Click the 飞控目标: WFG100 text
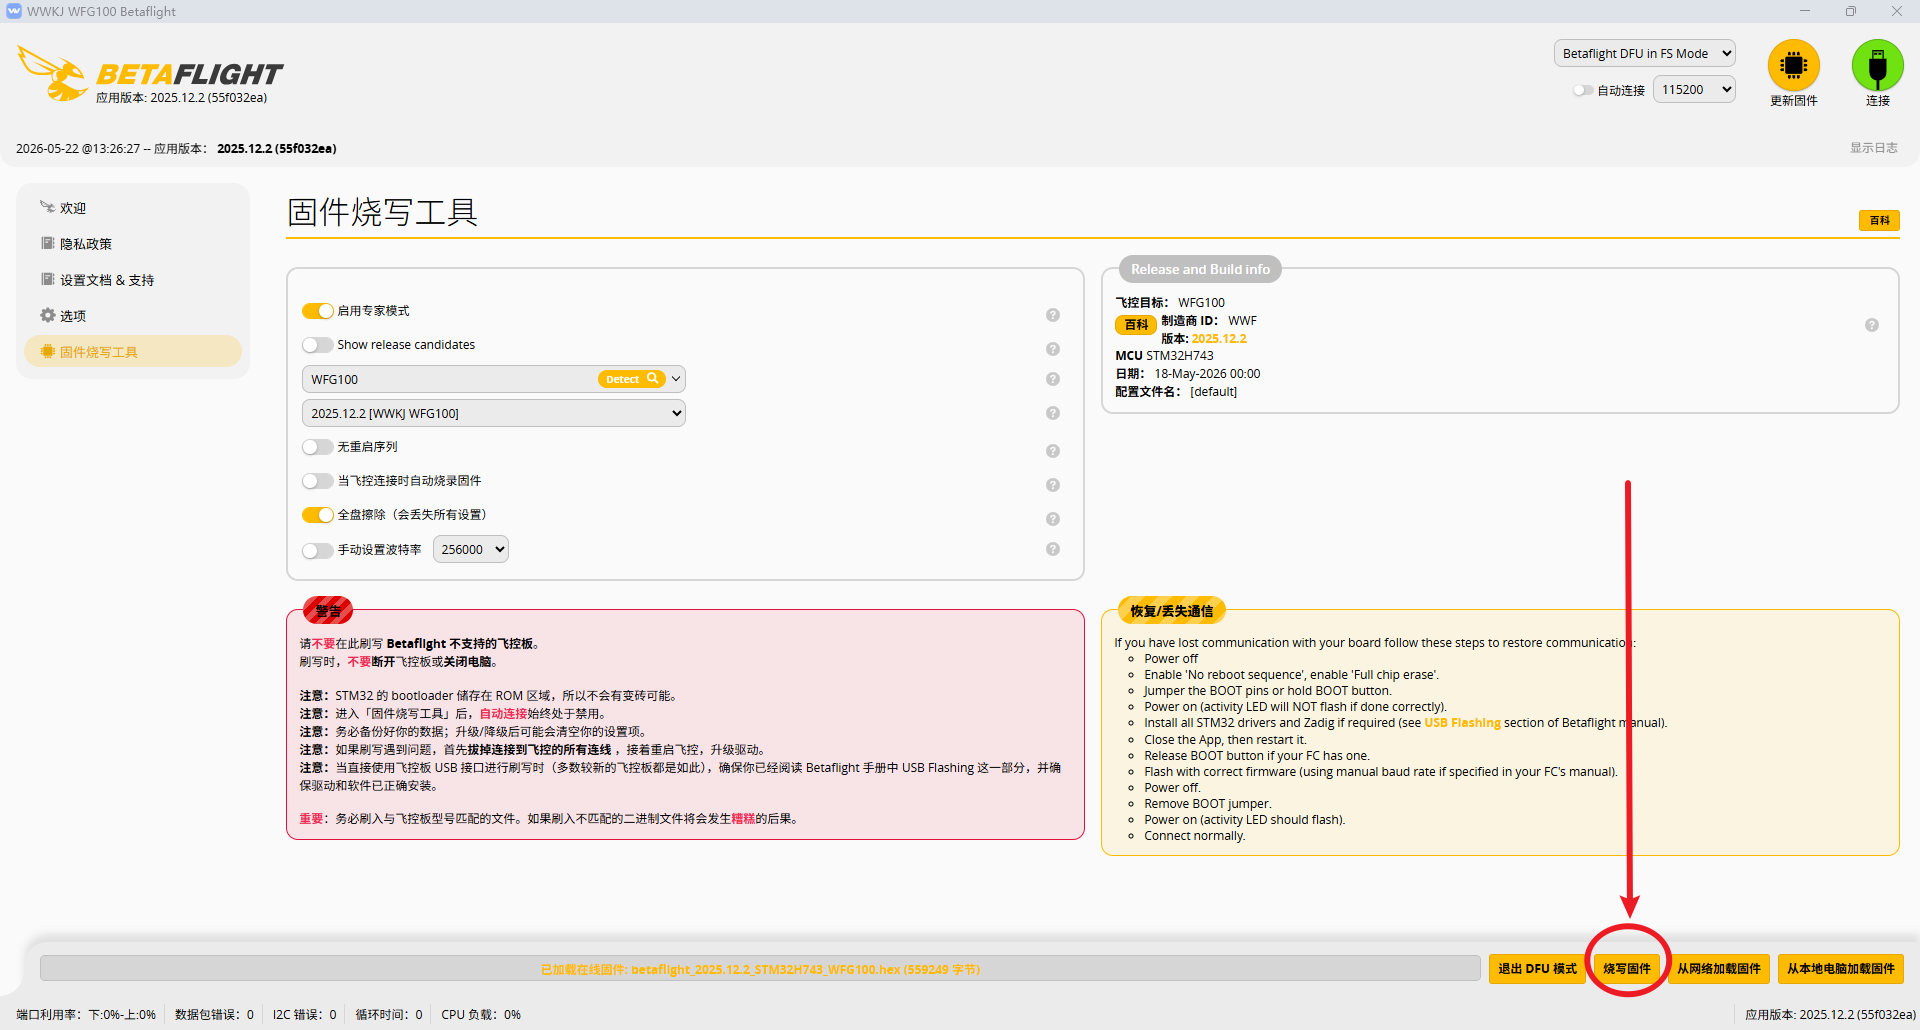 click(1170, 303)
